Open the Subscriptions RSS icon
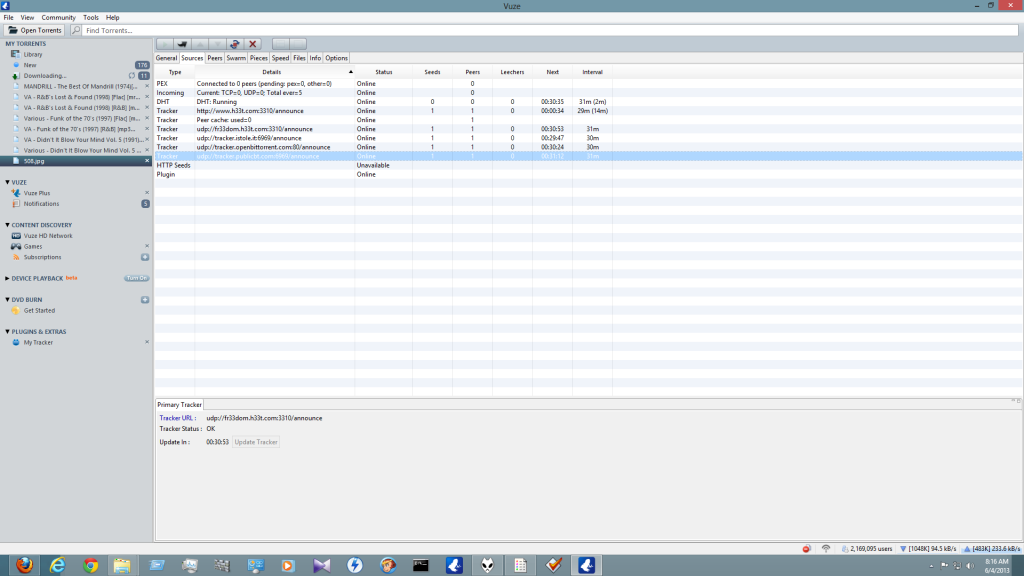This screenshot has width=1024, height=576. [x=16, y=257]
